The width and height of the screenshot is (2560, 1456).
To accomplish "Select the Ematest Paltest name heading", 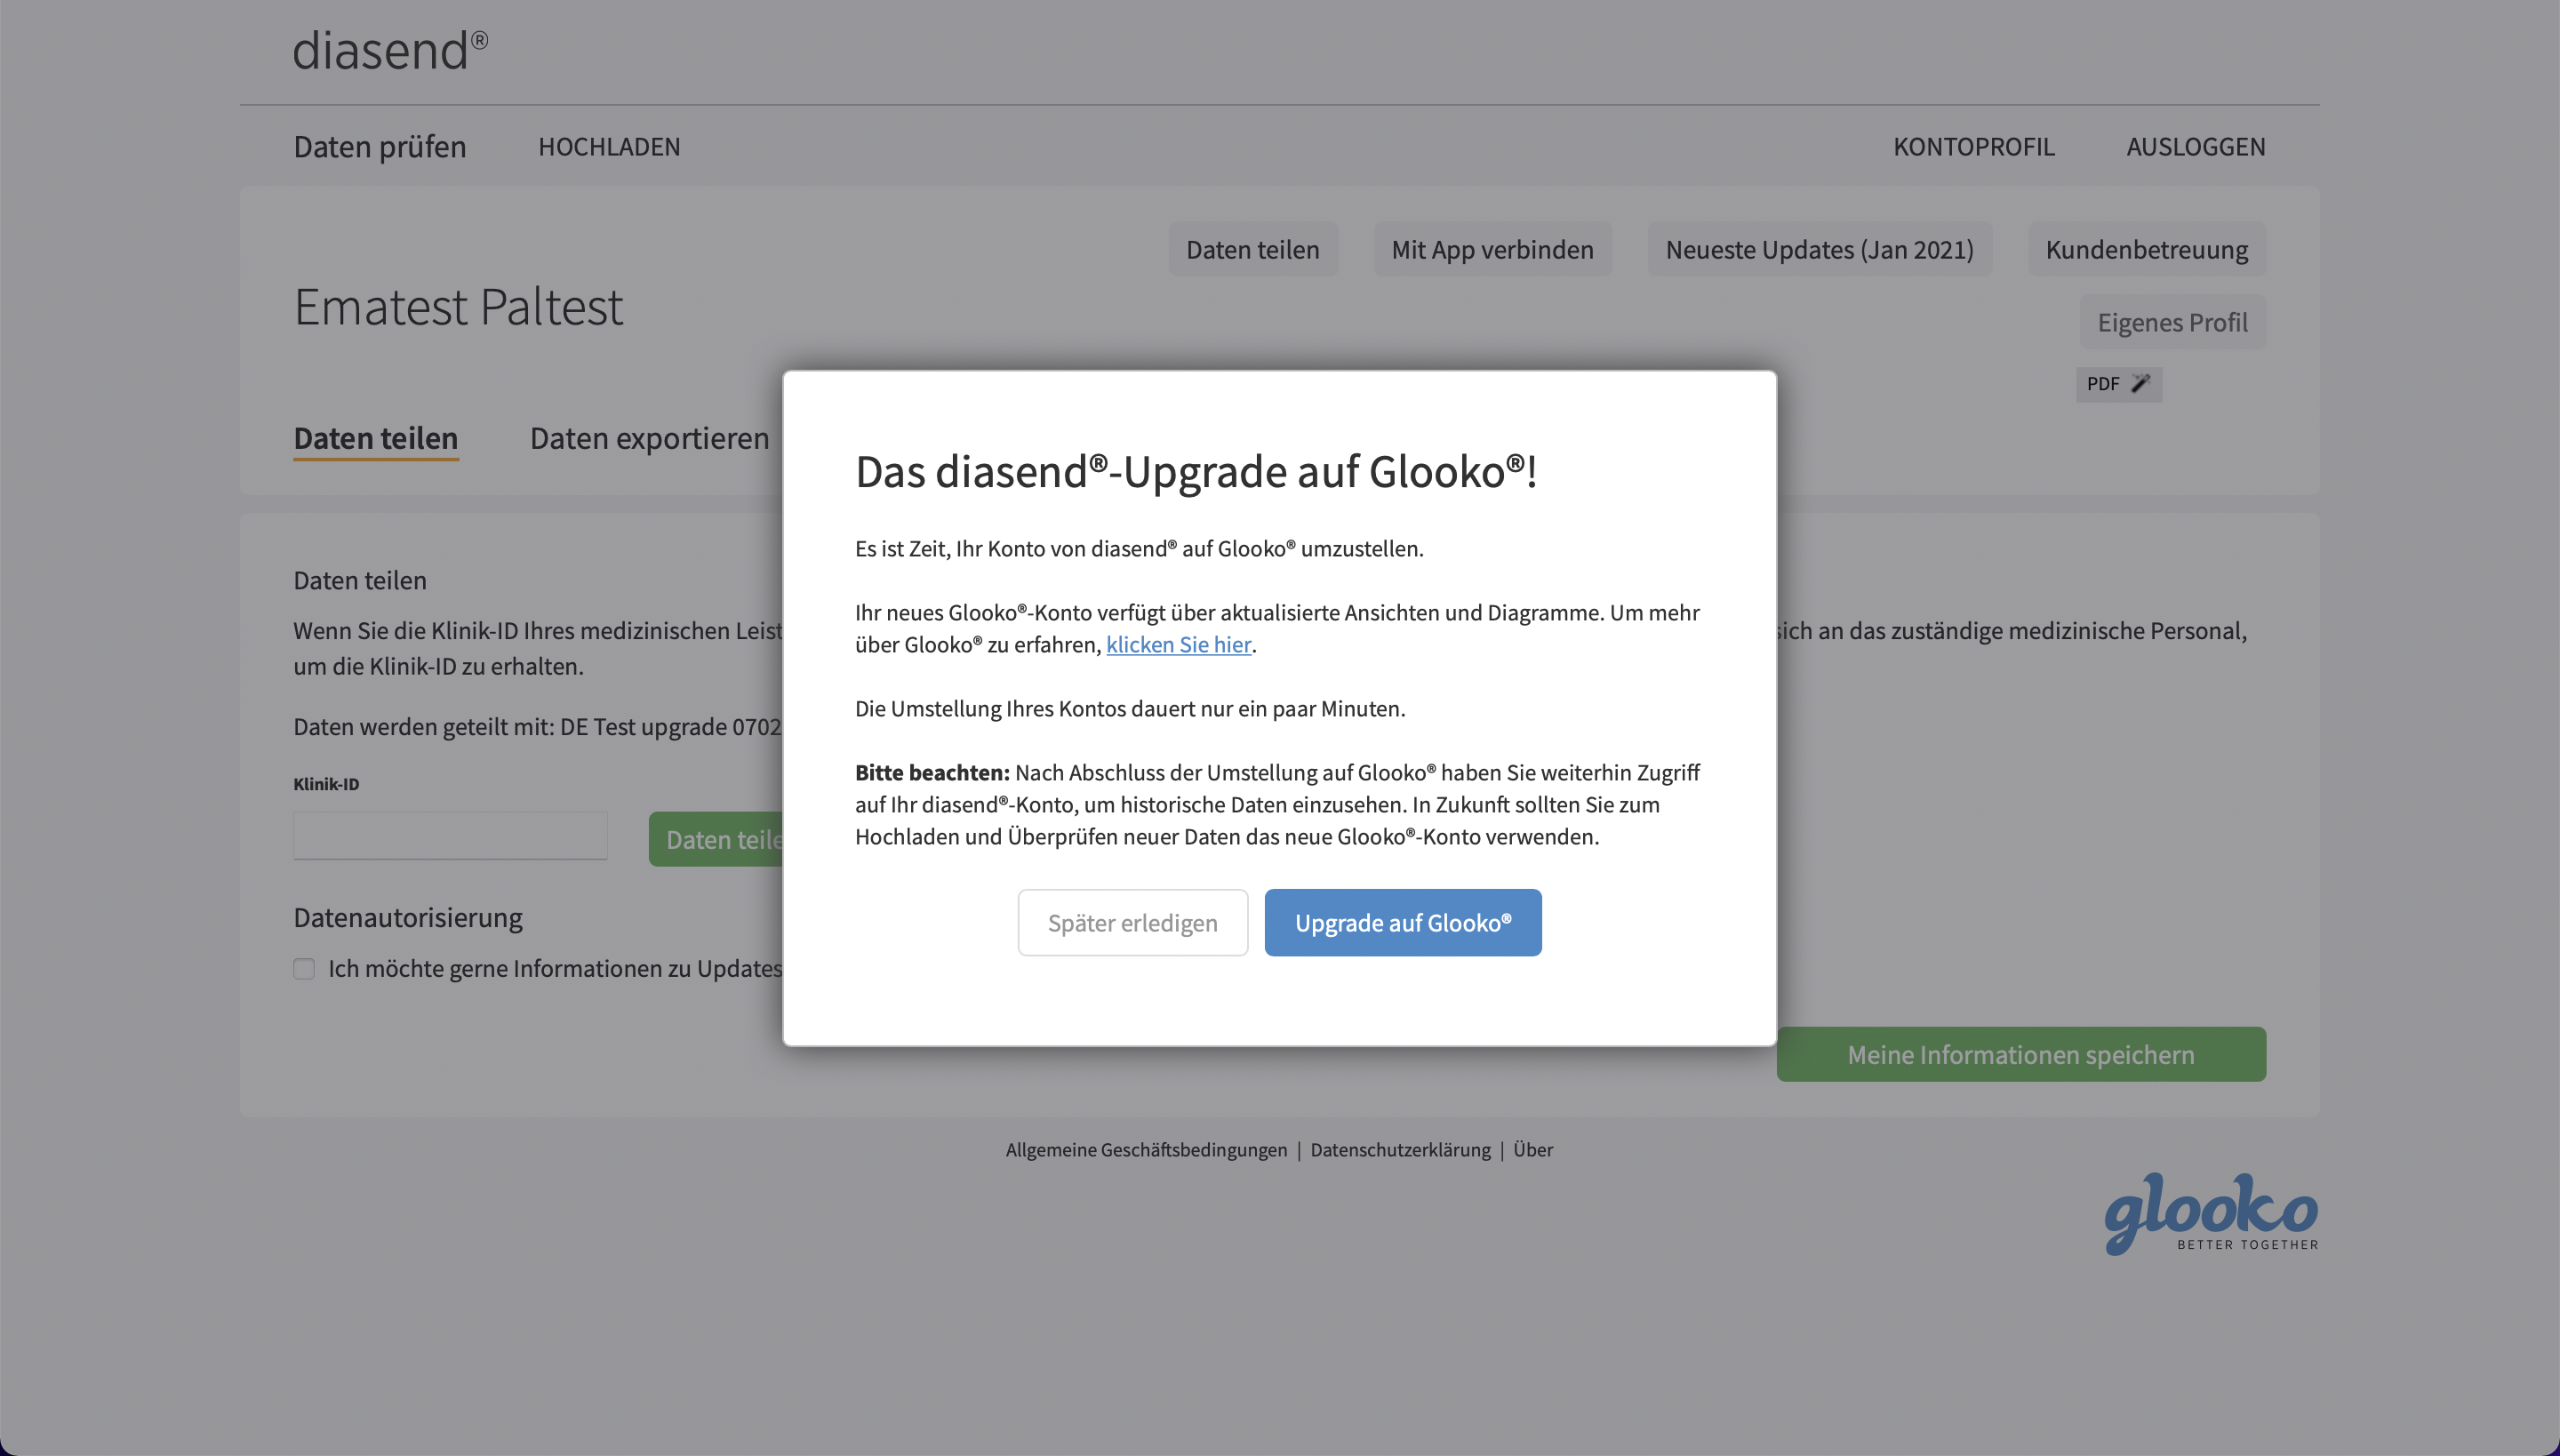I will (x=458, y=306).
